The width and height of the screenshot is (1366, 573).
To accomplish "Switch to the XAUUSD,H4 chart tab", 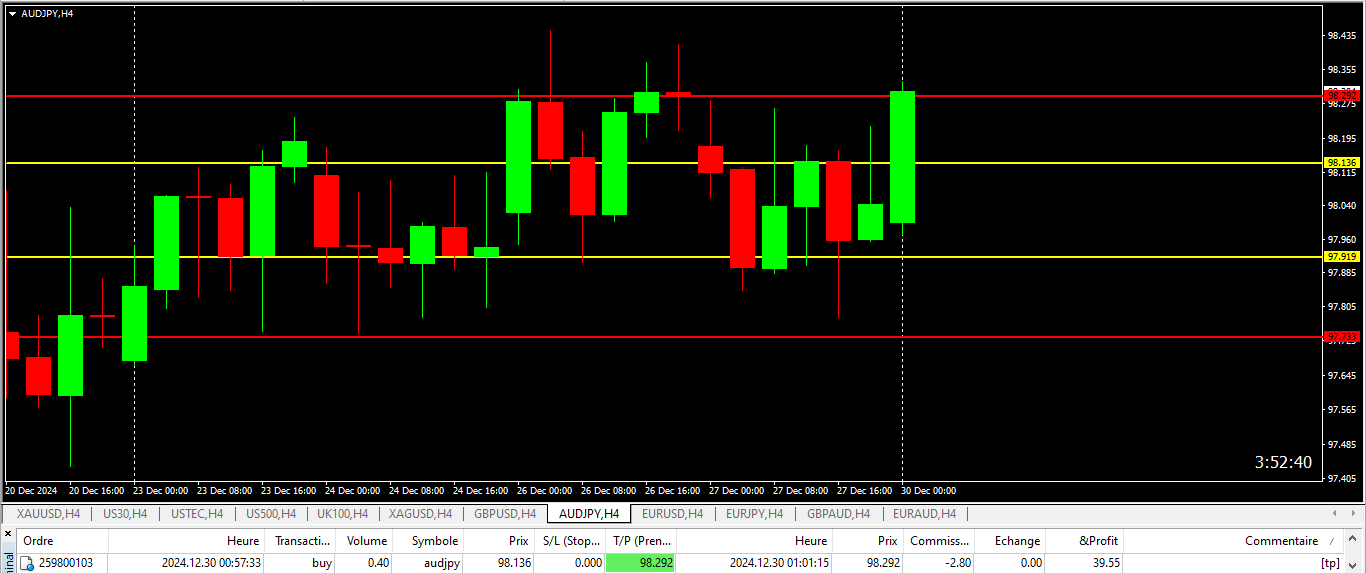I will (48, 514).
